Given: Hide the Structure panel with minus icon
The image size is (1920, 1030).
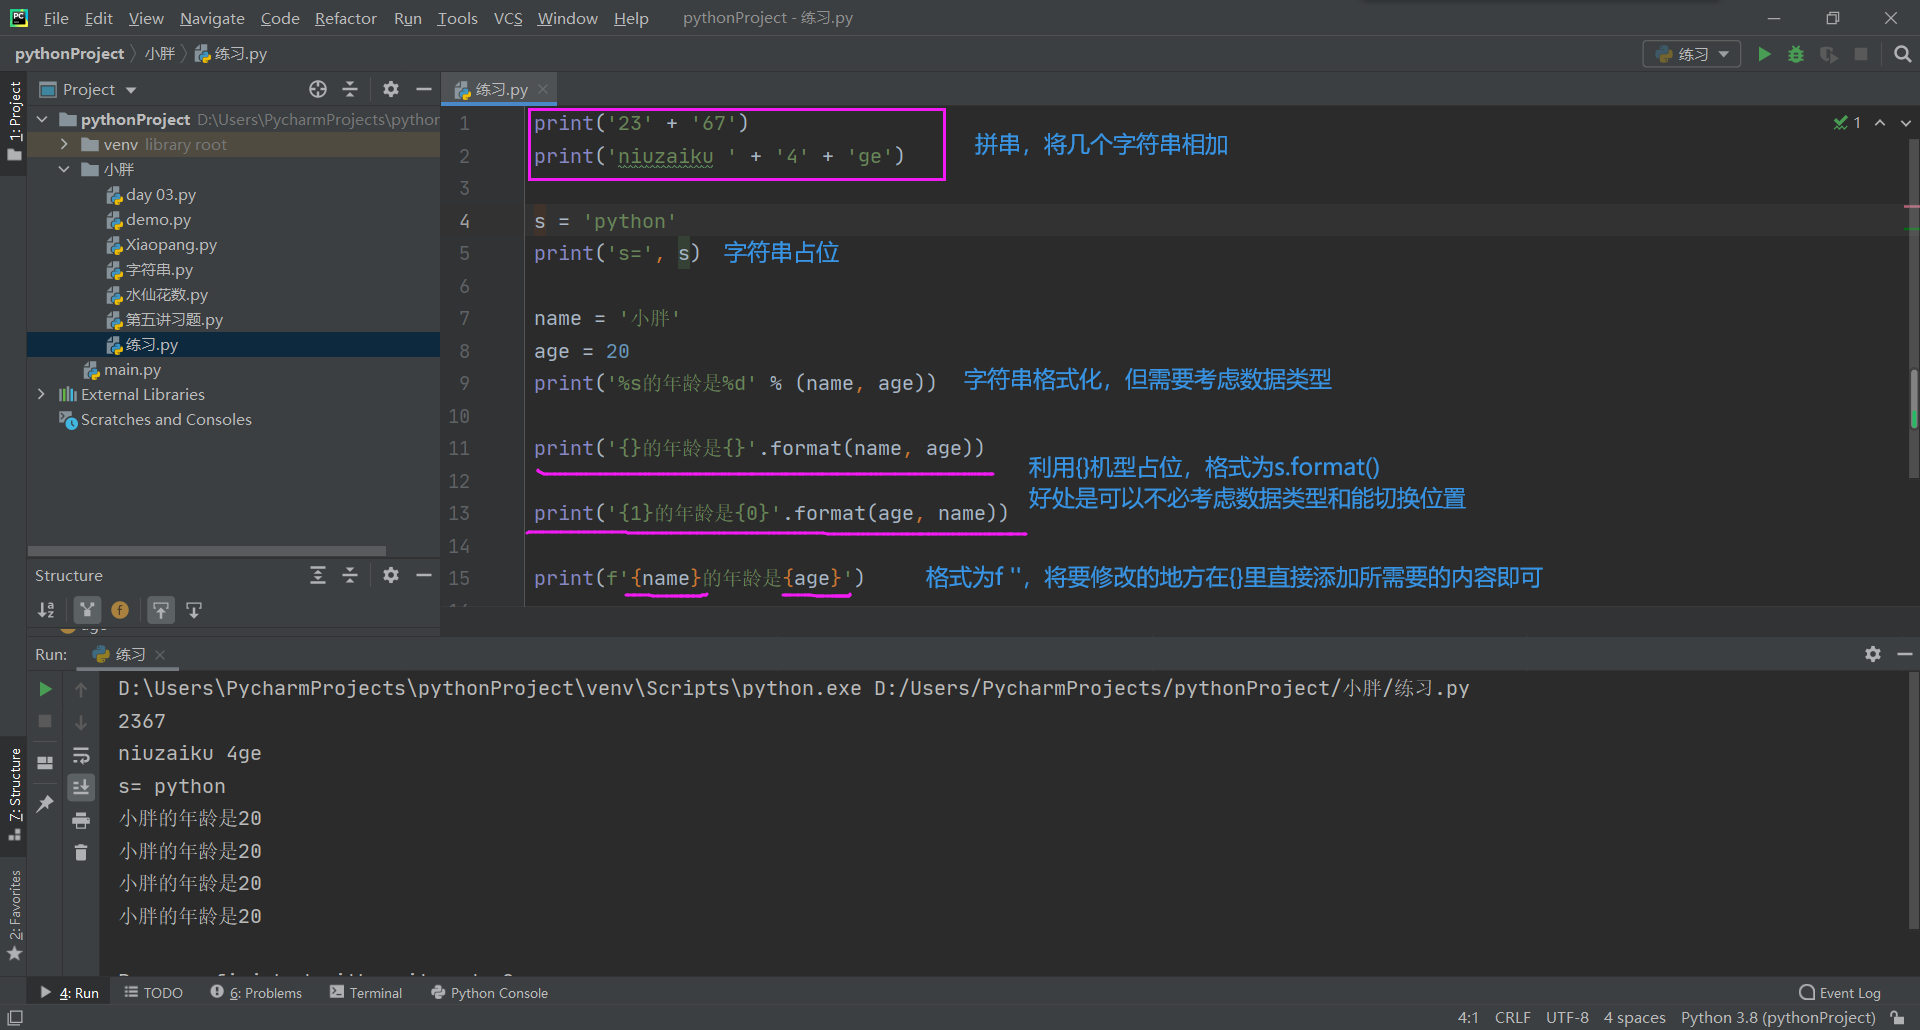Looking at the screenshot, I should [x=424, y=575].
